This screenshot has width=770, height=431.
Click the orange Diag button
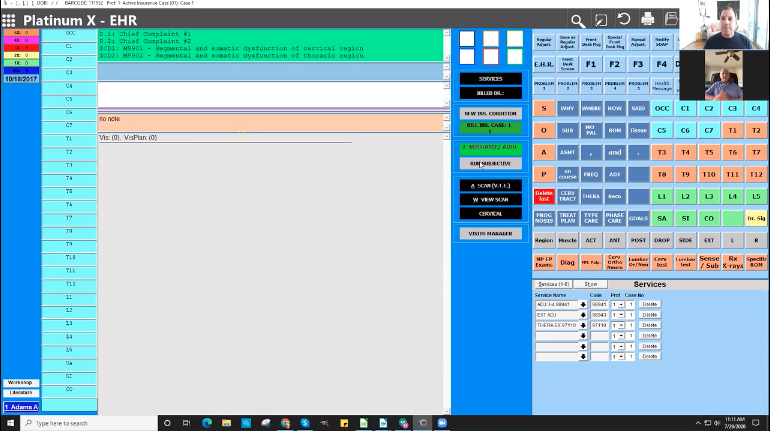coord(567,262)
